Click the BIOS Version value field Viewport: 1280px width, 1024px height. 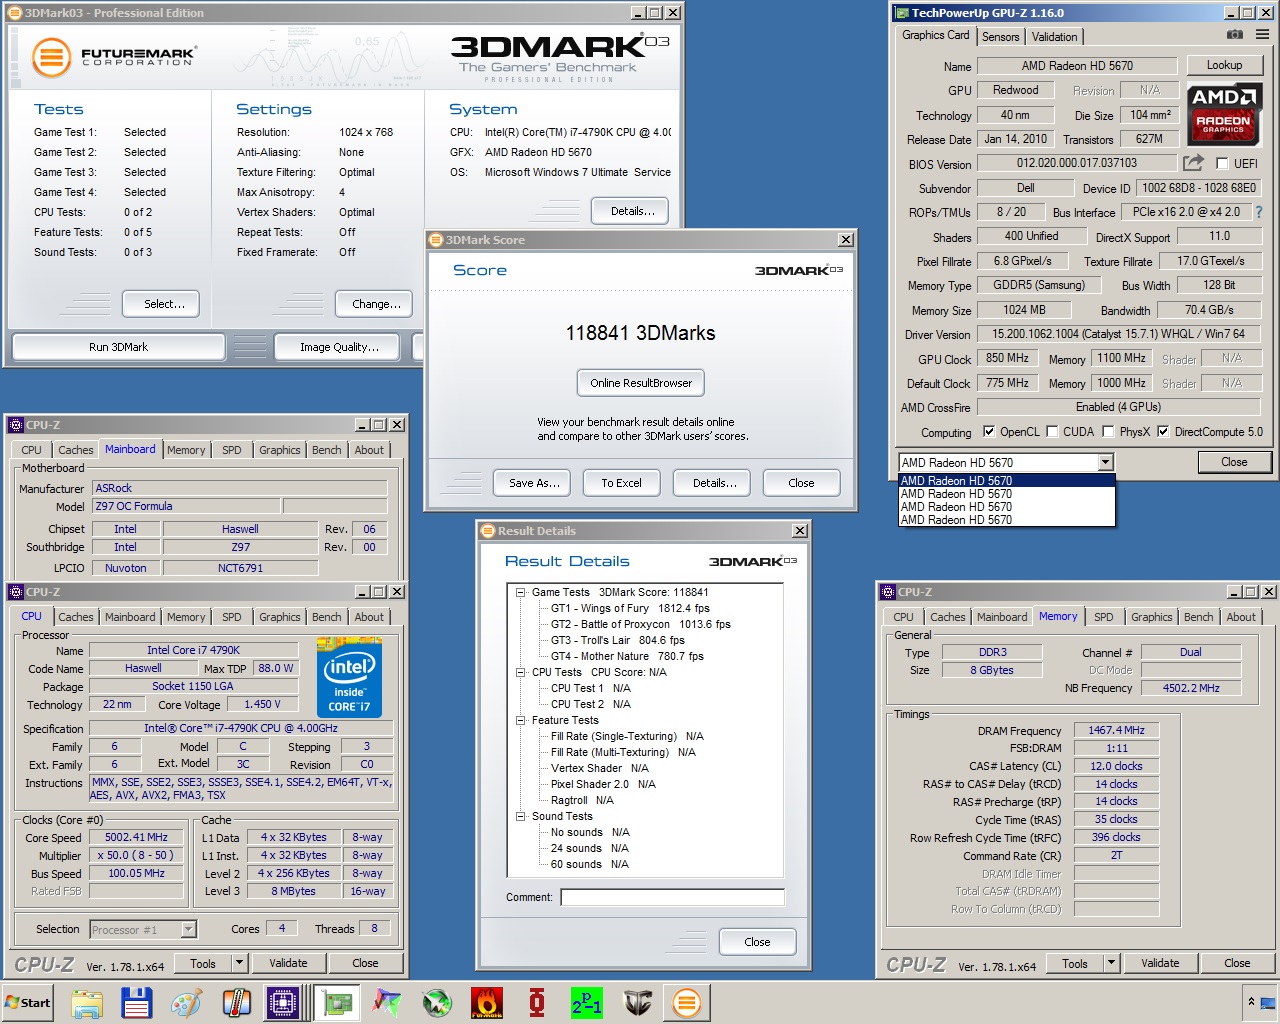(1077, 163)
